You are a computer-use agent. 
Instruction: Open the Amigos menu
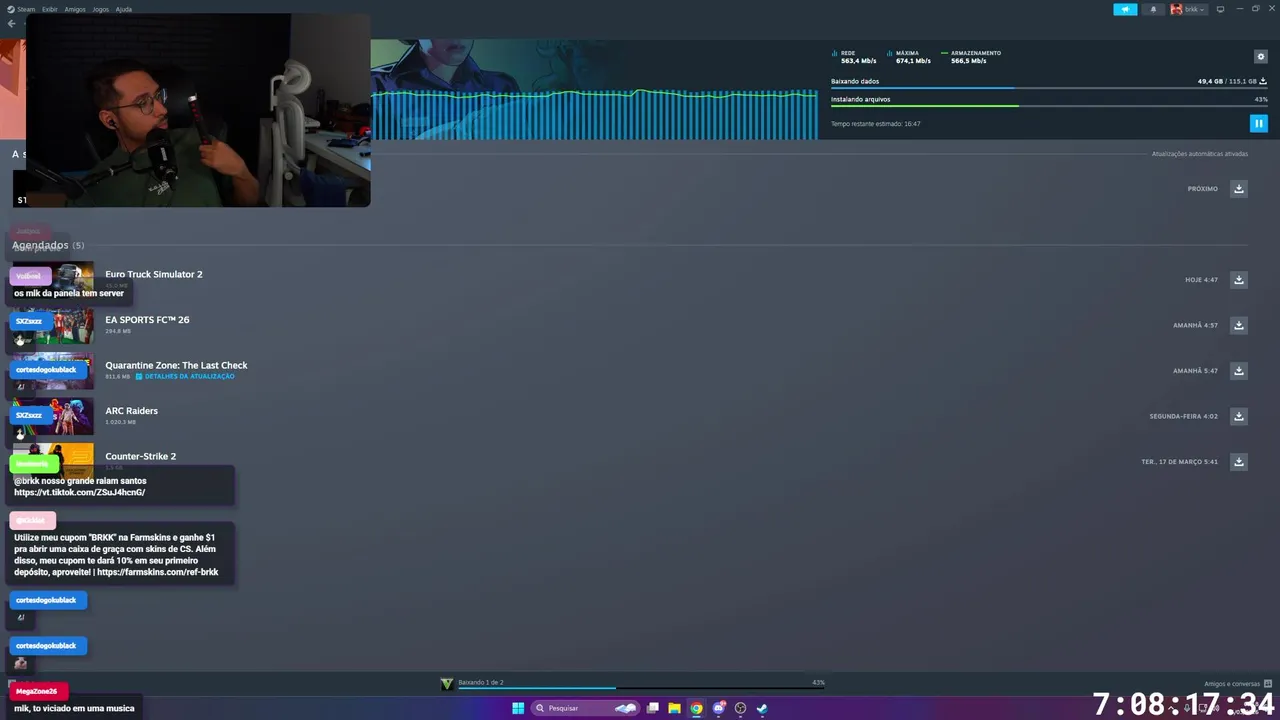[x=75, y=9]
